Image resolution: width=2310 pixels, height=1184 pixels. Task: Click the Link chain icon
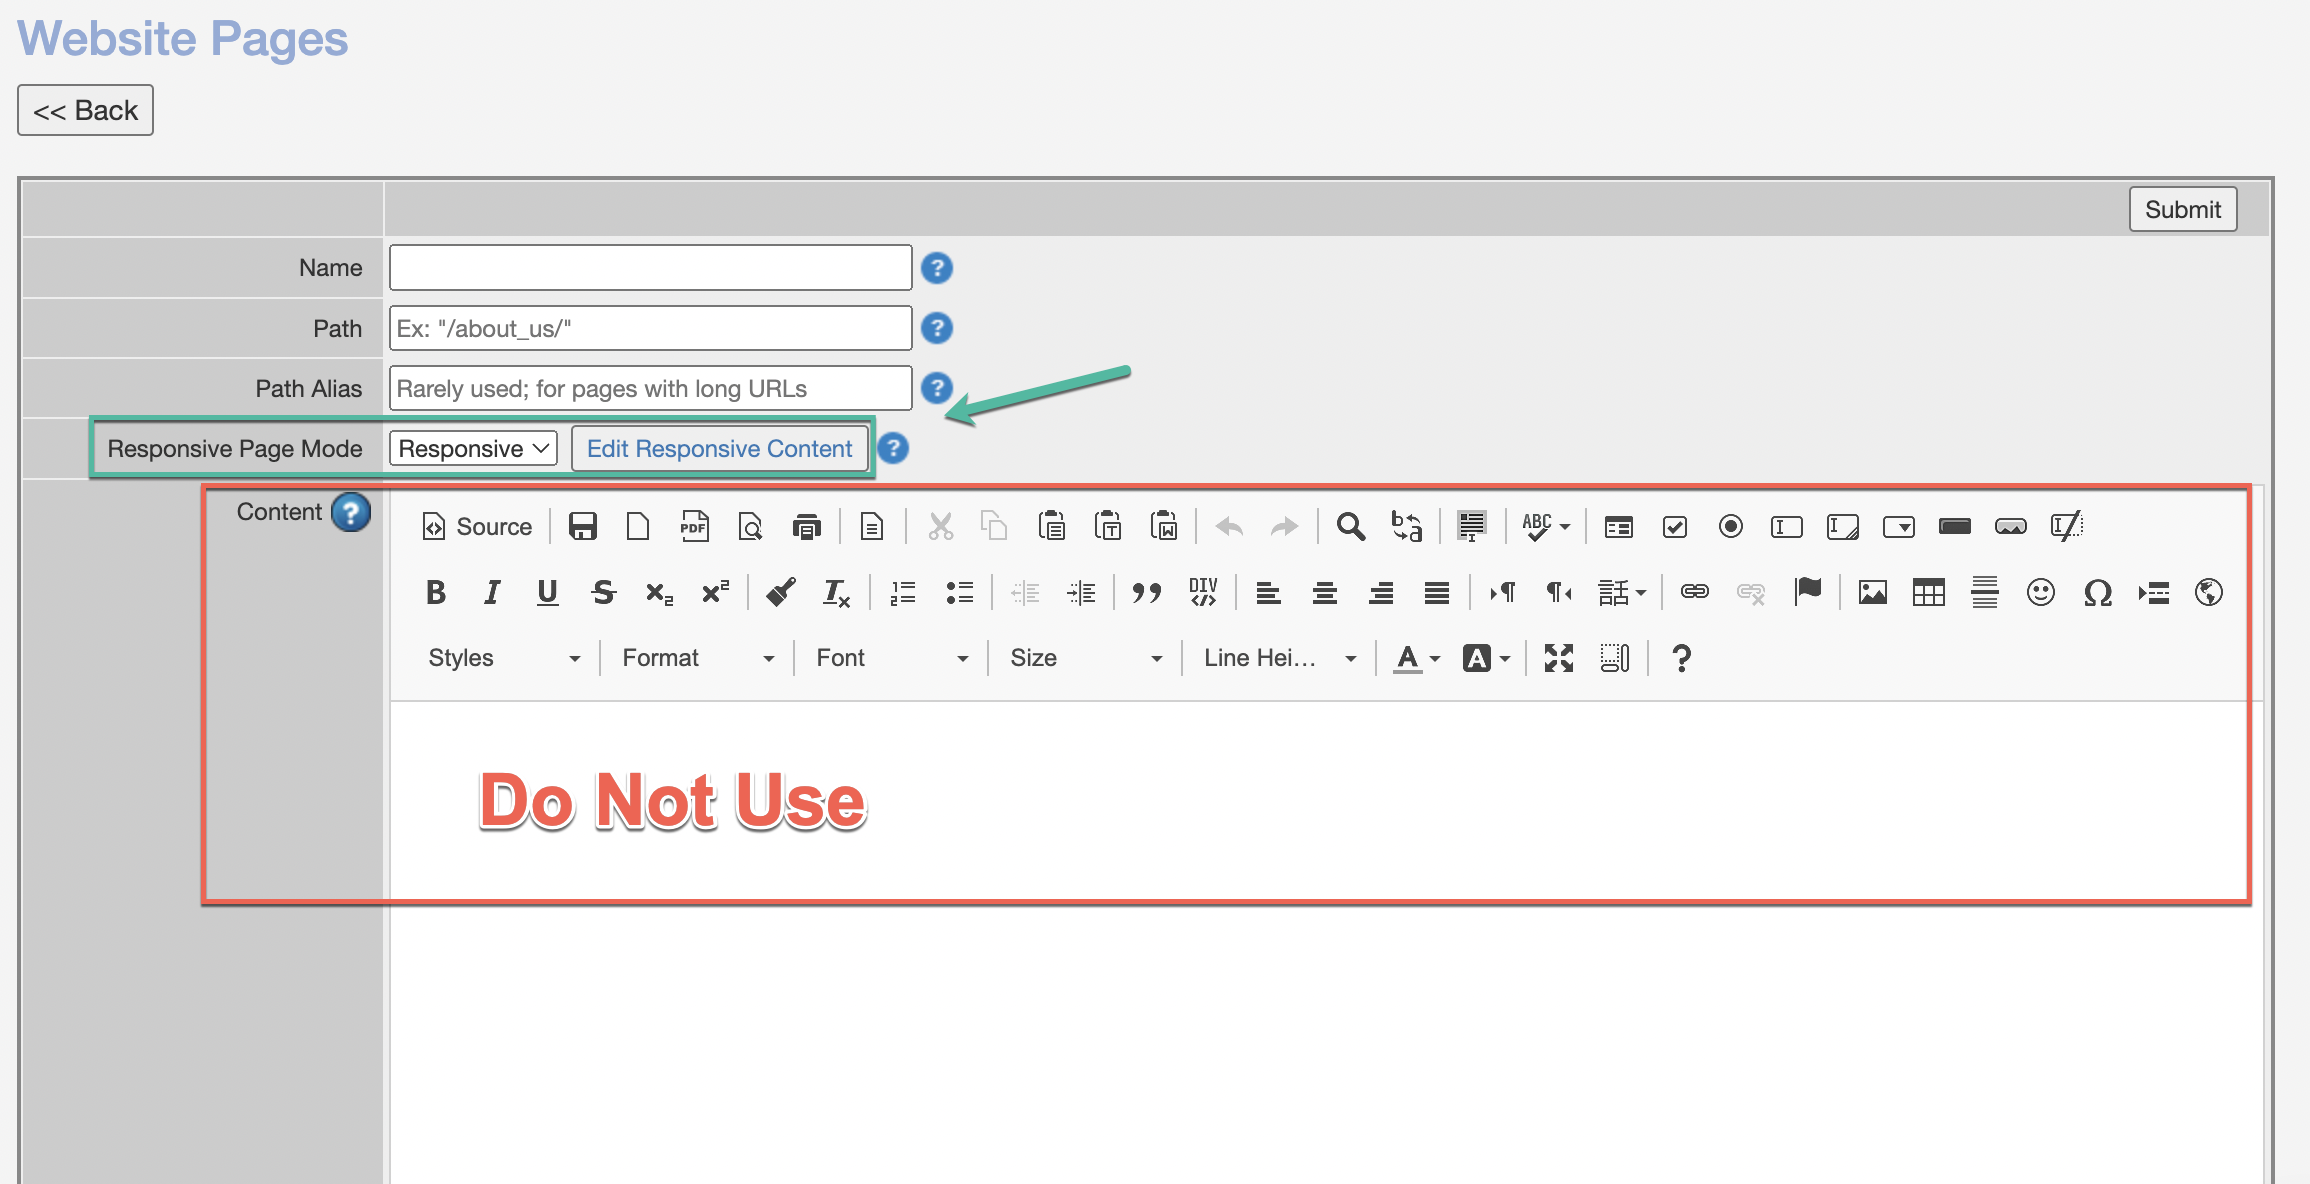(1694, 593)
